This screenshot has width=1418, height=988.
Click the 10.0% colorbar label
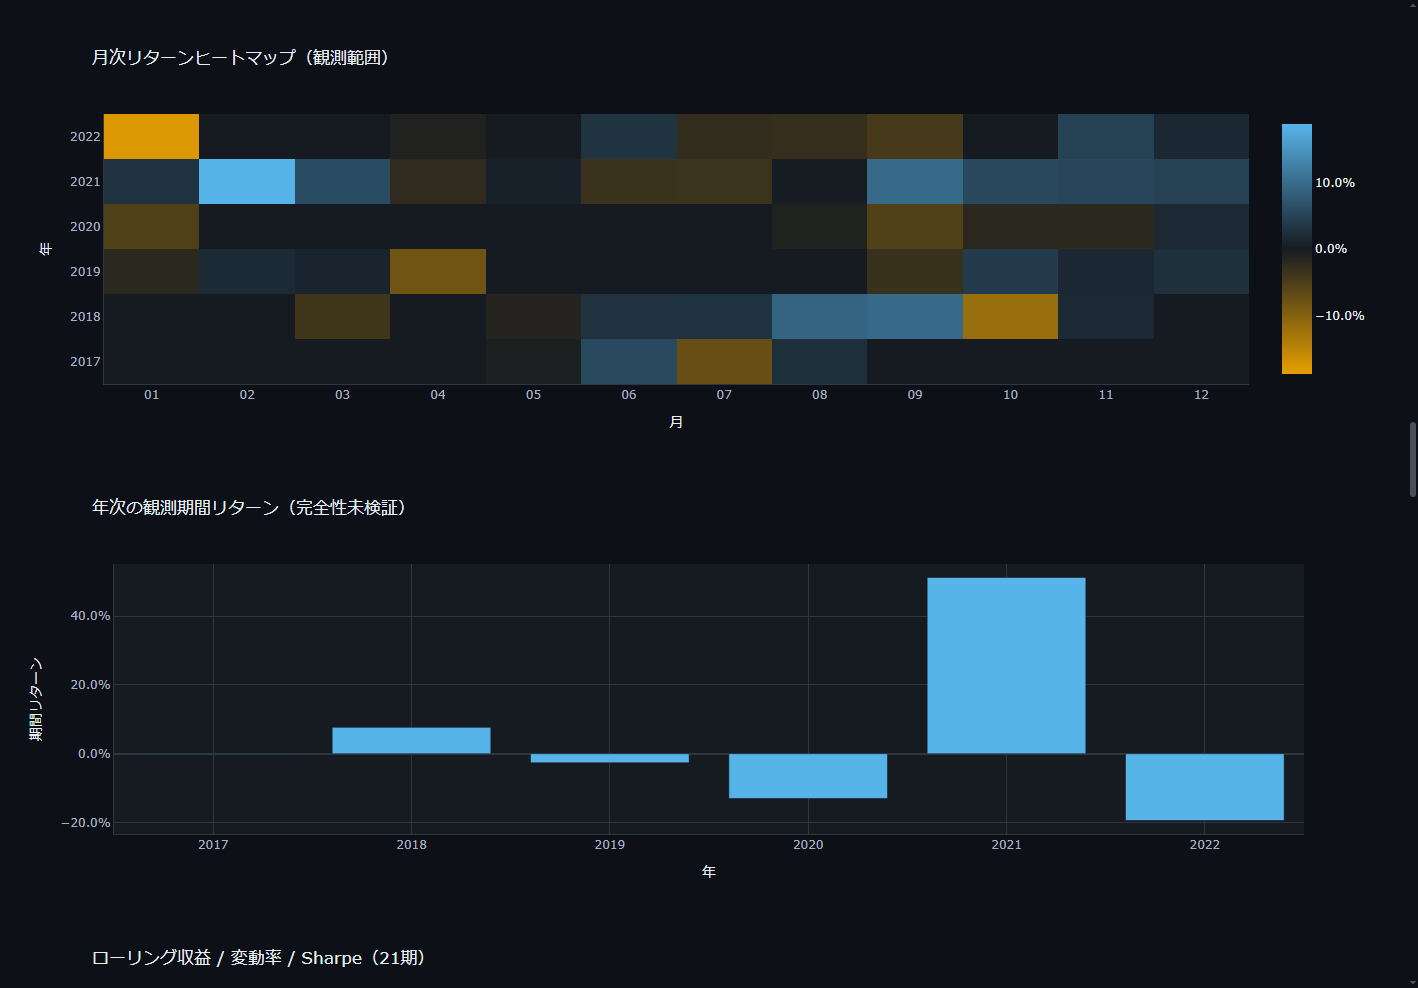(x=1335, y=183)
